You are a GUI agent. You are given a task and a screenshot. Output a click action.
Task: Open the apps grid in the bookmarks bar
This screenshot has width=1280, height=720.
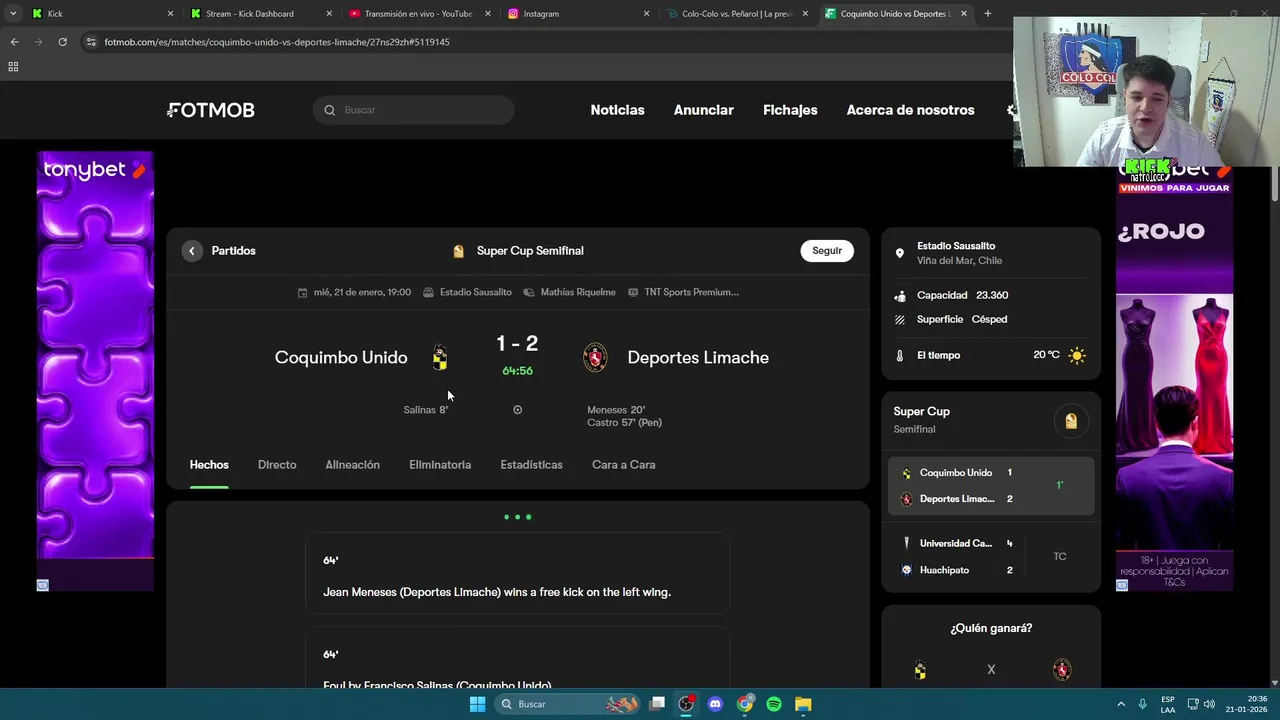(13, 67)
